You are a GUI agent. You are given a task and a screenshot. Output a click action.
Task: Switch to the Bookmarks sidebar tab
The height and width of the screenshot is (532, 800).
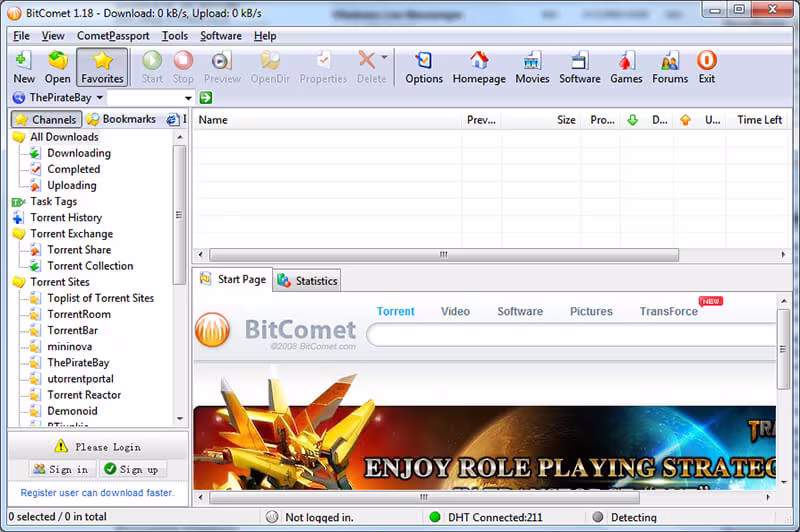click(x=121, y=119)
